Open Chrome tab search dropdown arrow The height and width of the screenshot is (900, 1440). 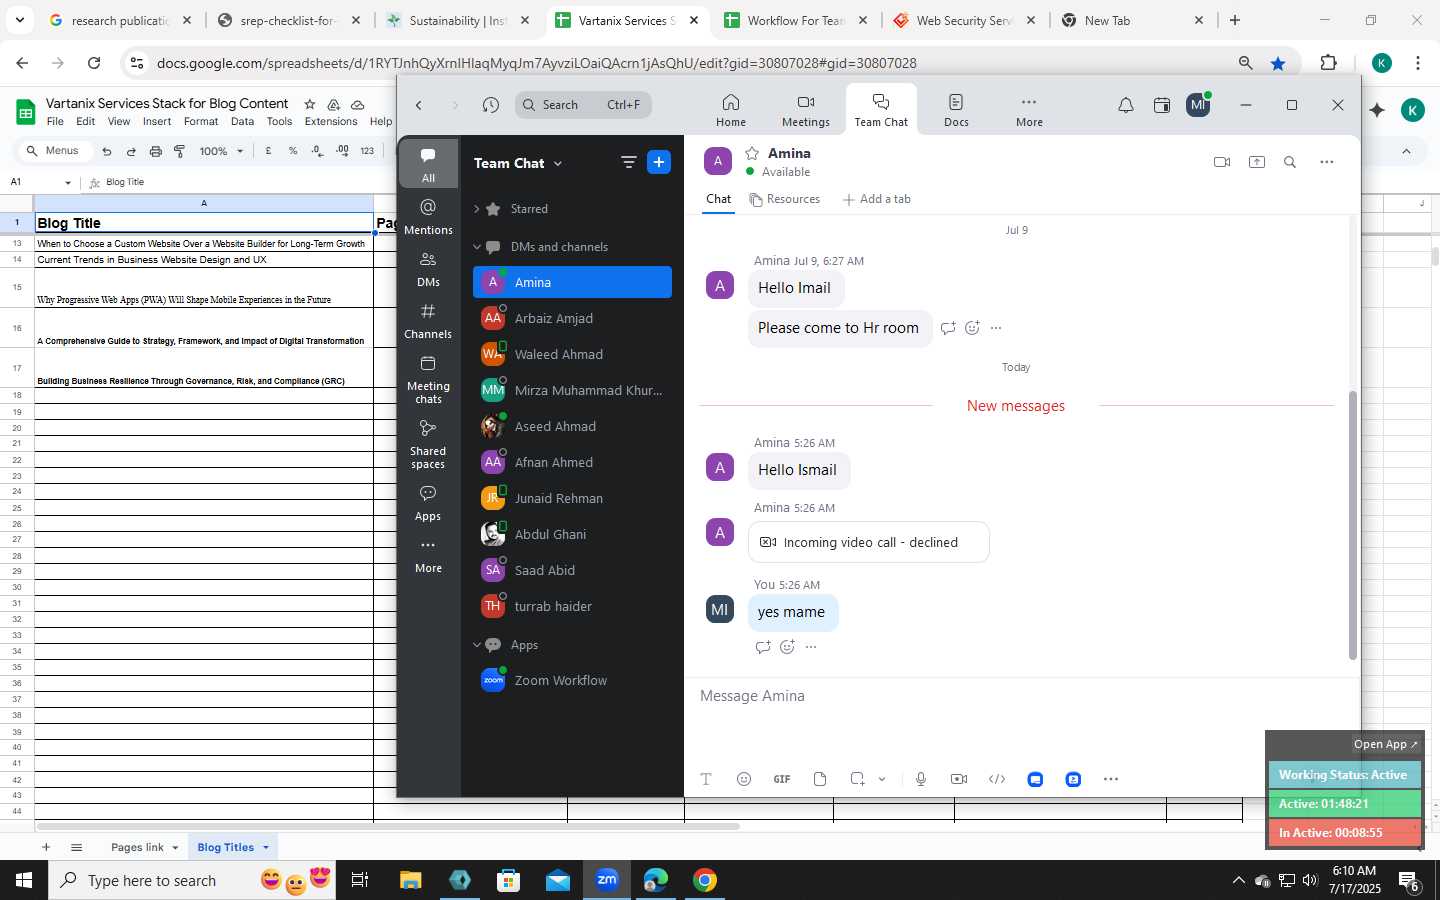19,20
